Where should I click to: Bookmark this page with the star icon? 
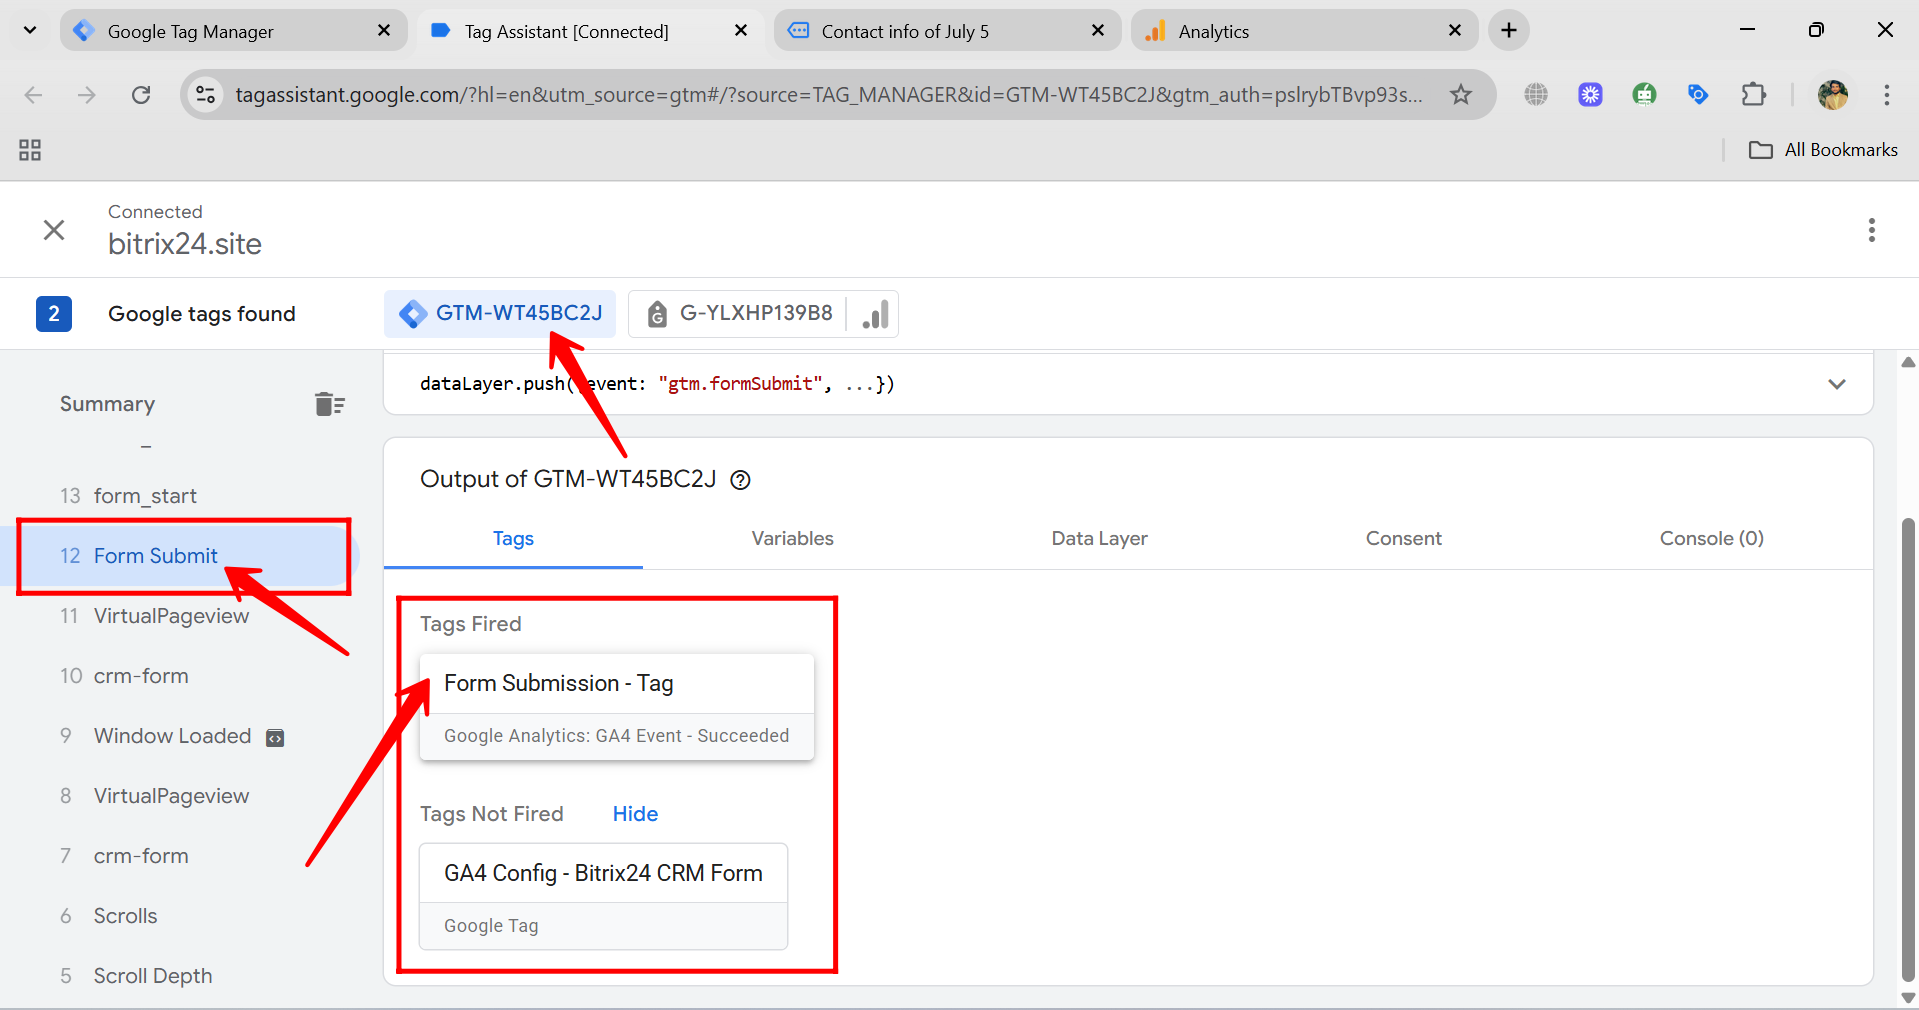point(1461,95)
